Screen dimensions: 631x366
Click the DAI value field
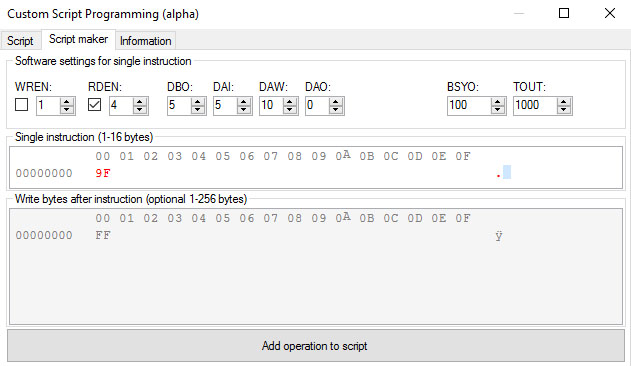coord(225,105)
